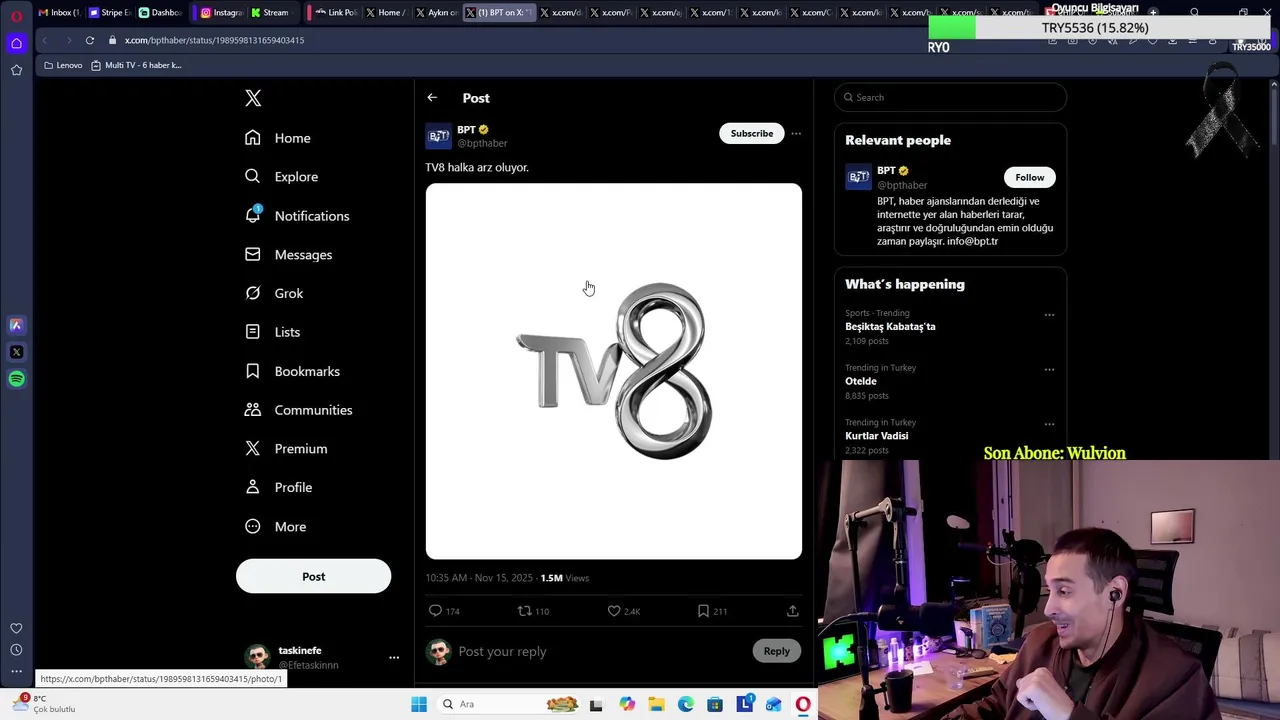Go to Home in the X sidebar
The height and width of the screenshot is (720, 1280).
278,138
